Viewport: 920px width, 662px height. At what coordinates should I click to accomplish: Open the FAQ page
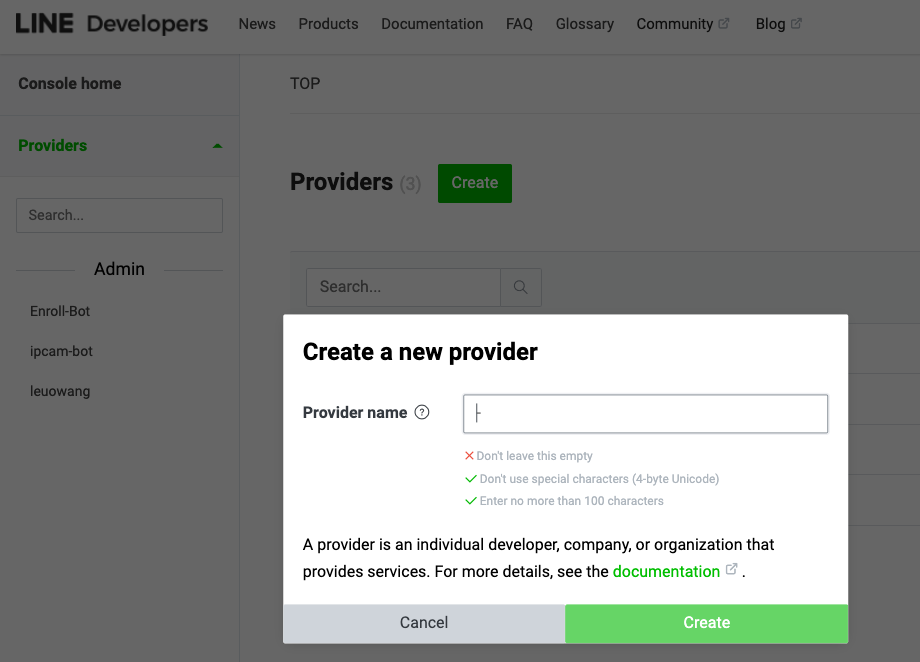click(x=519, y=24)
